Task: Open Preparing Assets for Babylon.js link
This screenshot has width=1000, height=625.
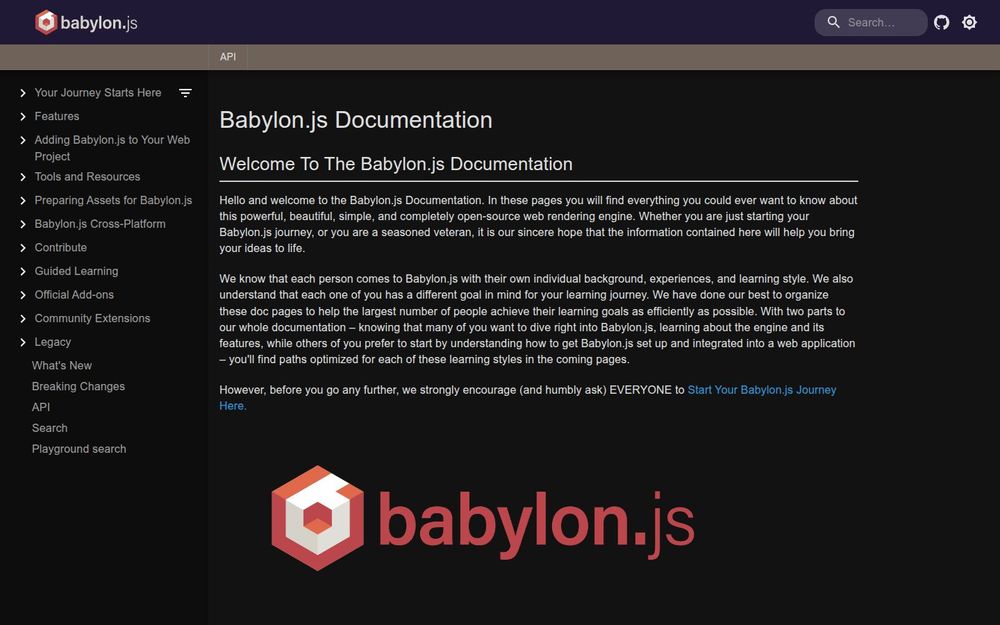Action: point(113,200)
